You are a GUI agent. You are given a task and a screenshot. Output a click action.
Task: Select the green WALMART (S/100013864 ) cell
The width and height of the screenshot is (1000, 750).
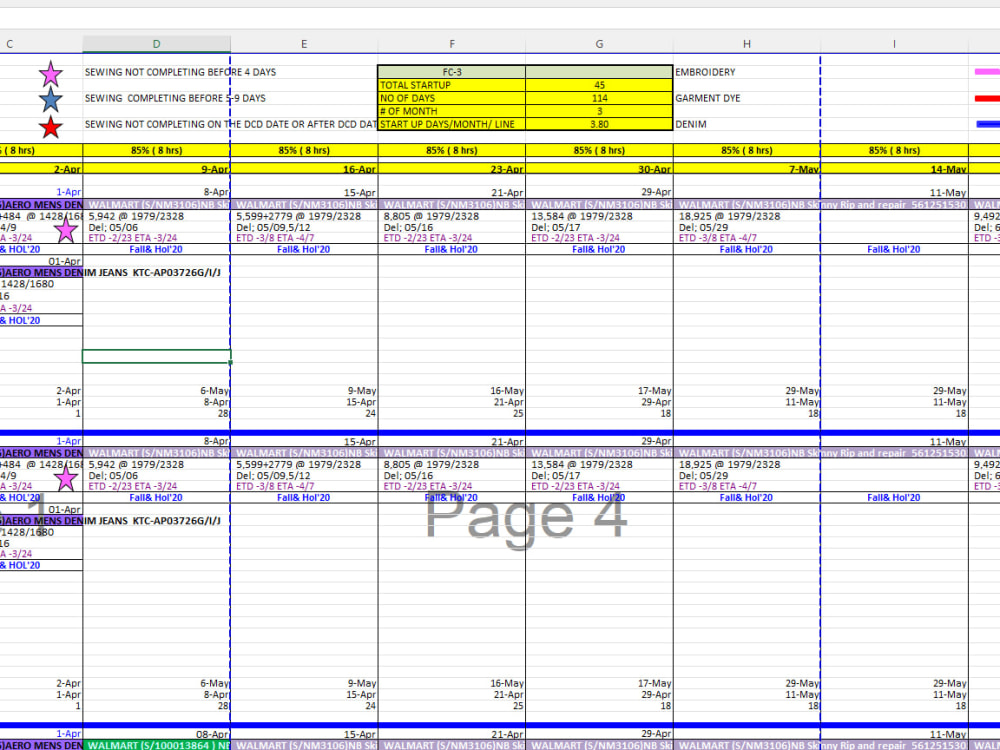point(156,745)
